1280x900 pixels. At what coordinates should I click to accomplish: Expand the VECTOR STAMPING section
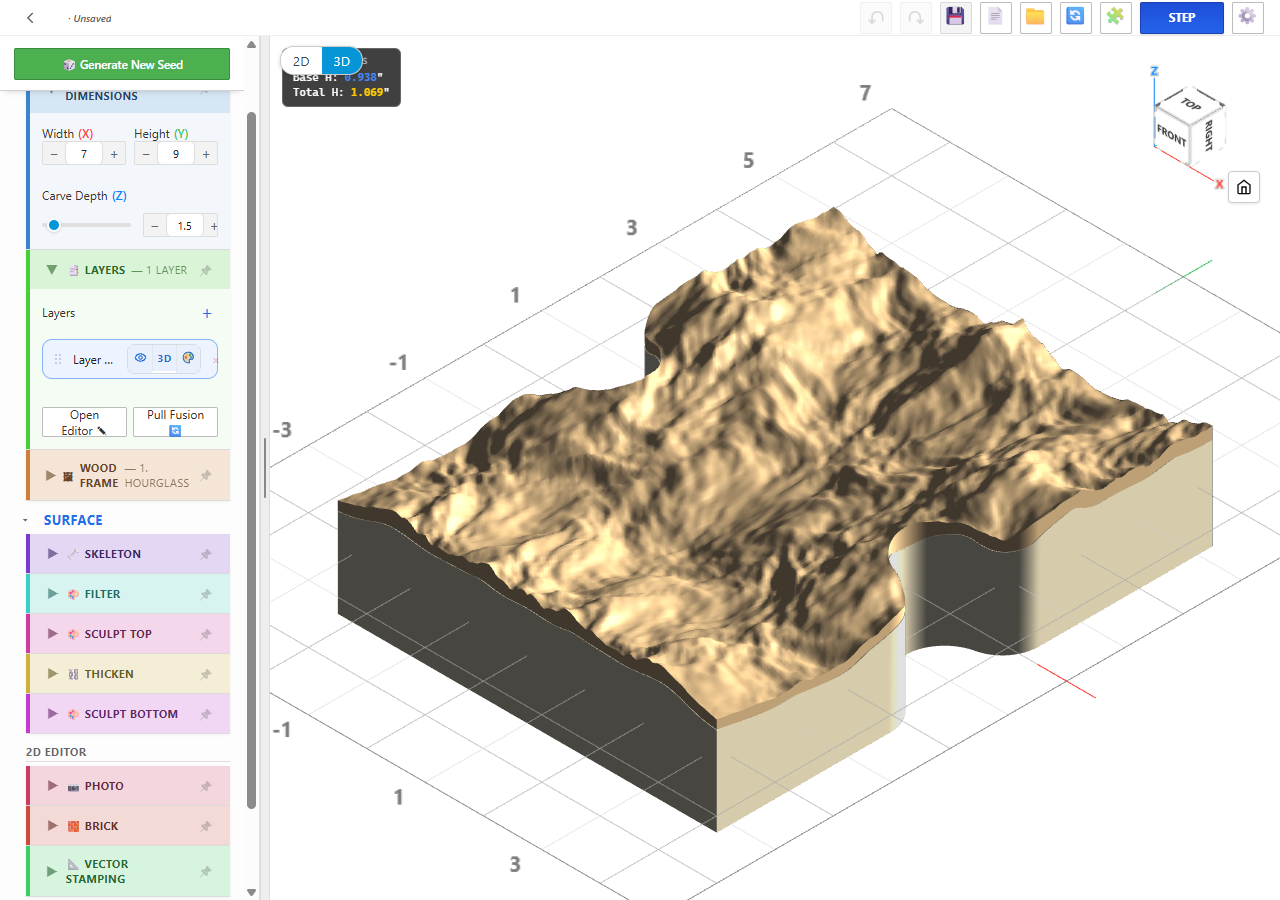coord(53,871)
